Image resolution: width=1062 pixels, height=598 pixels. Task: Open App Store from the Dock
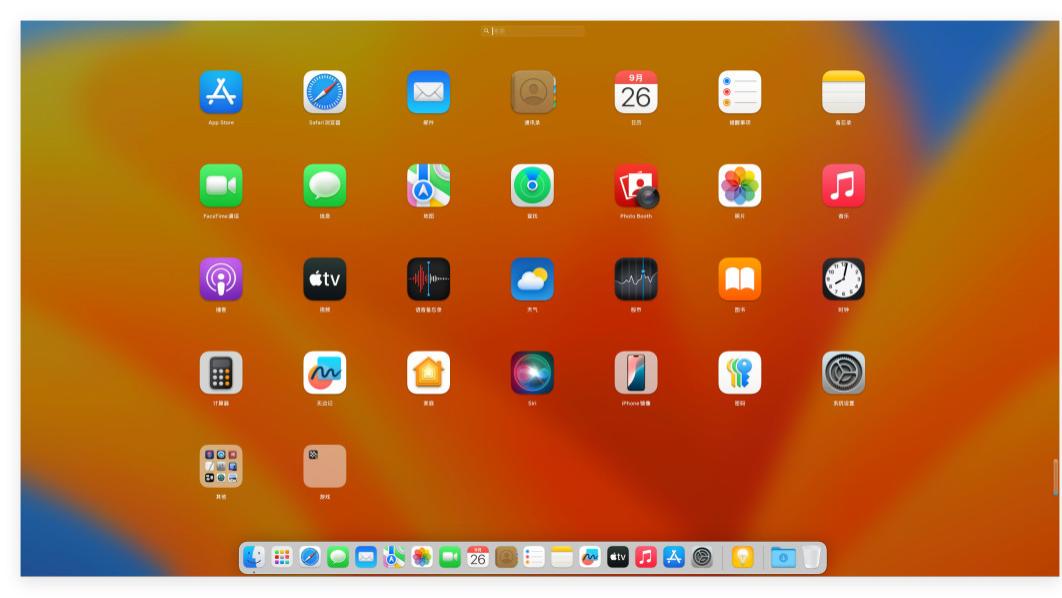click(x=673, y=557)
